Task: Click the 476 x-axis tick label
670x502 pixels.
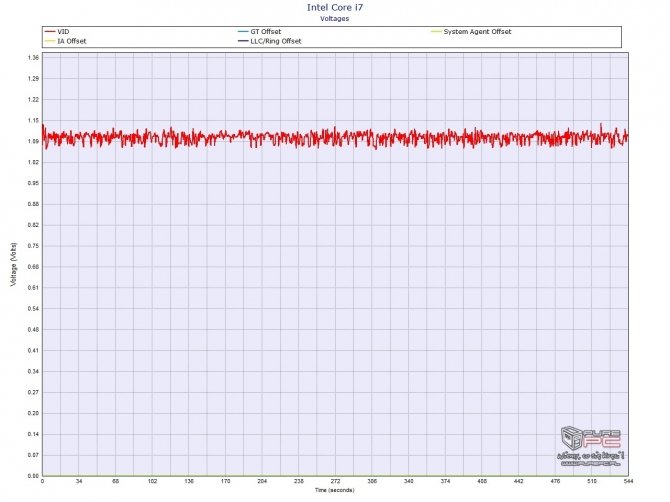Action: pos(555,481)
